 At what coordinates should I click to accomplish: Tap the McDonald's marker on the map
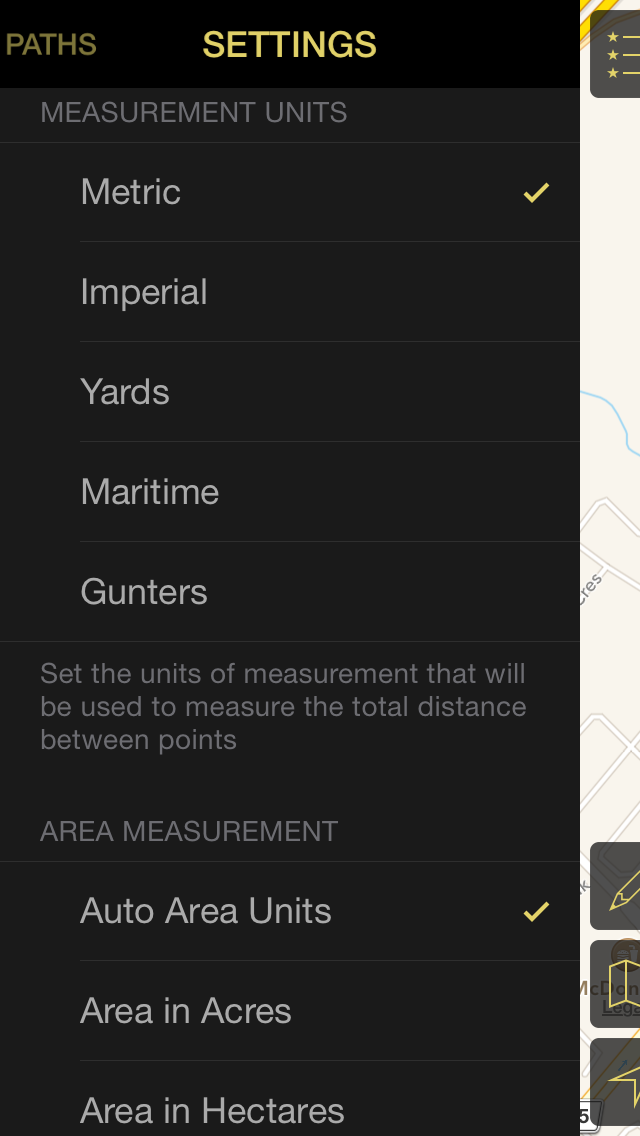[627, 954]
